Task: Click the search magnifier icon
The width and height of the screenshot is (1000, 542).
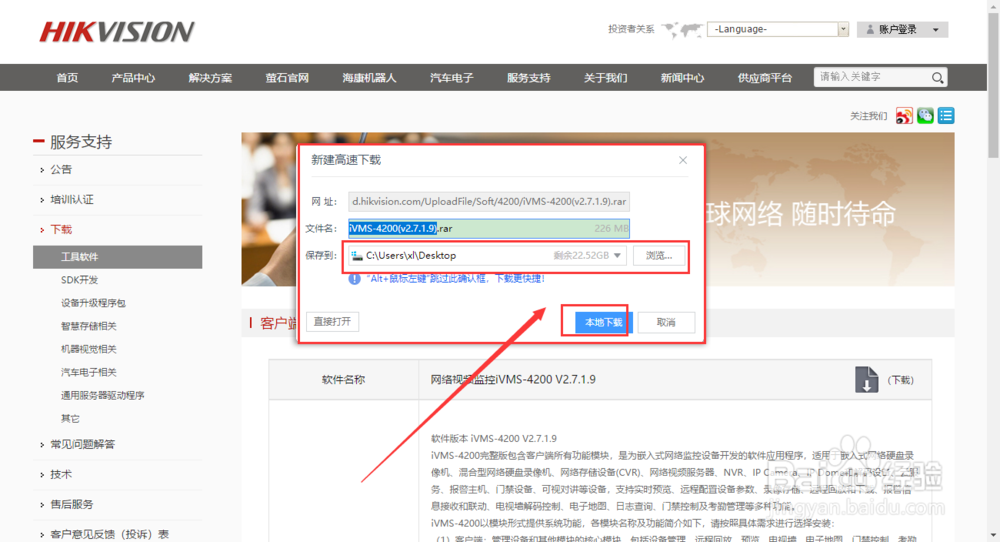Action: click(937, 78)
